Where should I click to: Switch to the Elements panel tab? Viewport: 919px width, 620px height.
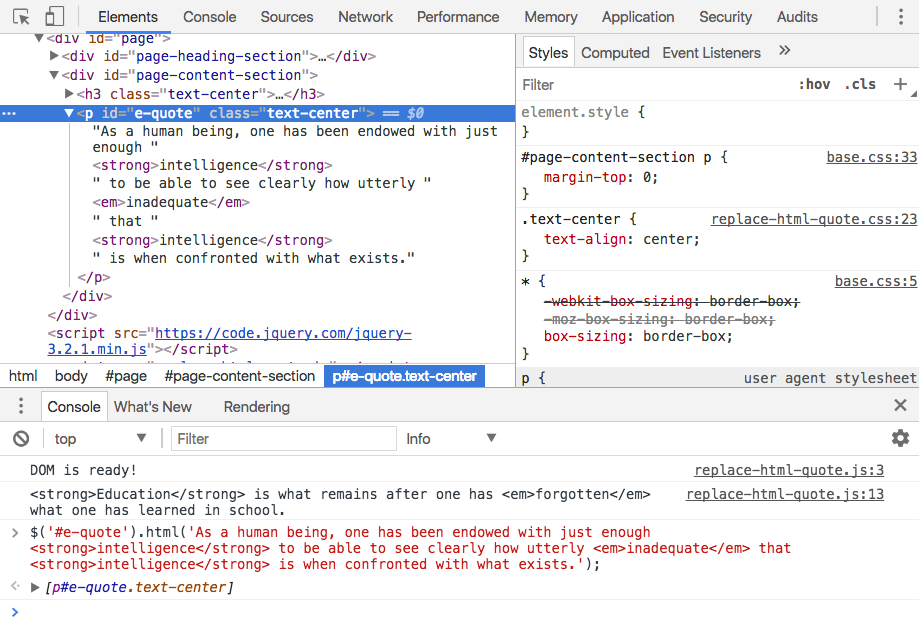[x=128, y=17]
